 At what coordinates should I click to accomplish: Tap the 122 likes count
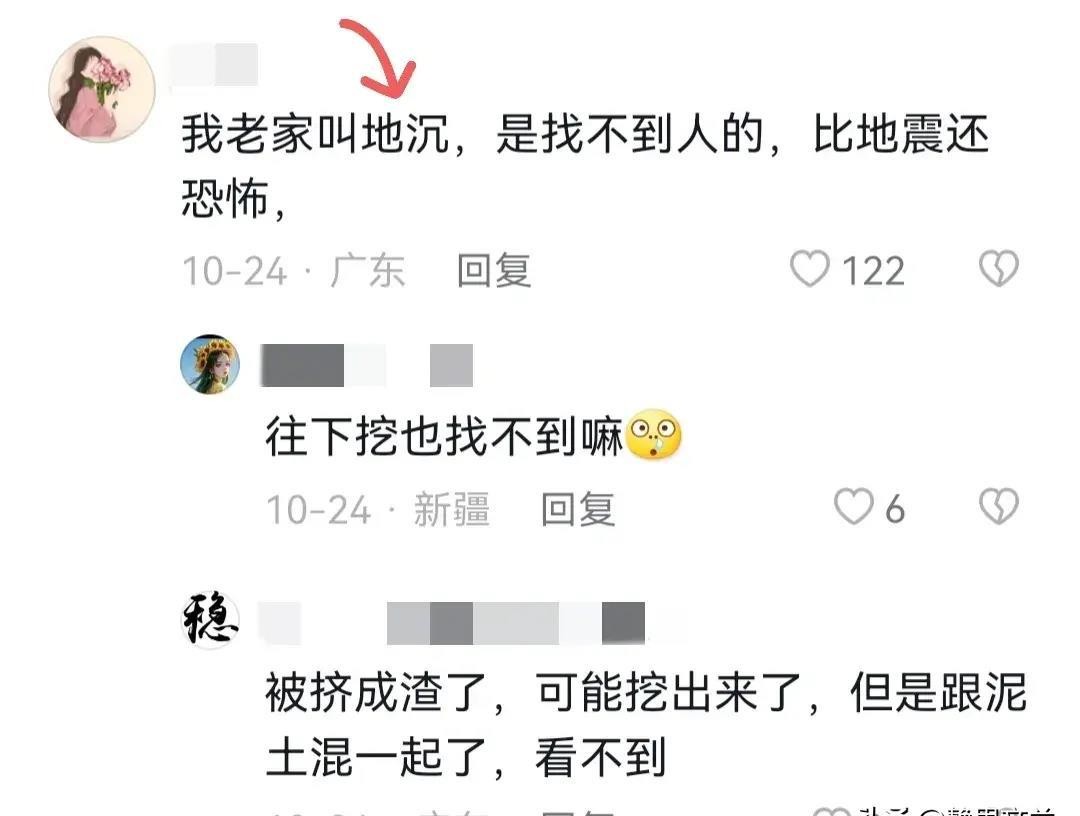click(873, 271)
